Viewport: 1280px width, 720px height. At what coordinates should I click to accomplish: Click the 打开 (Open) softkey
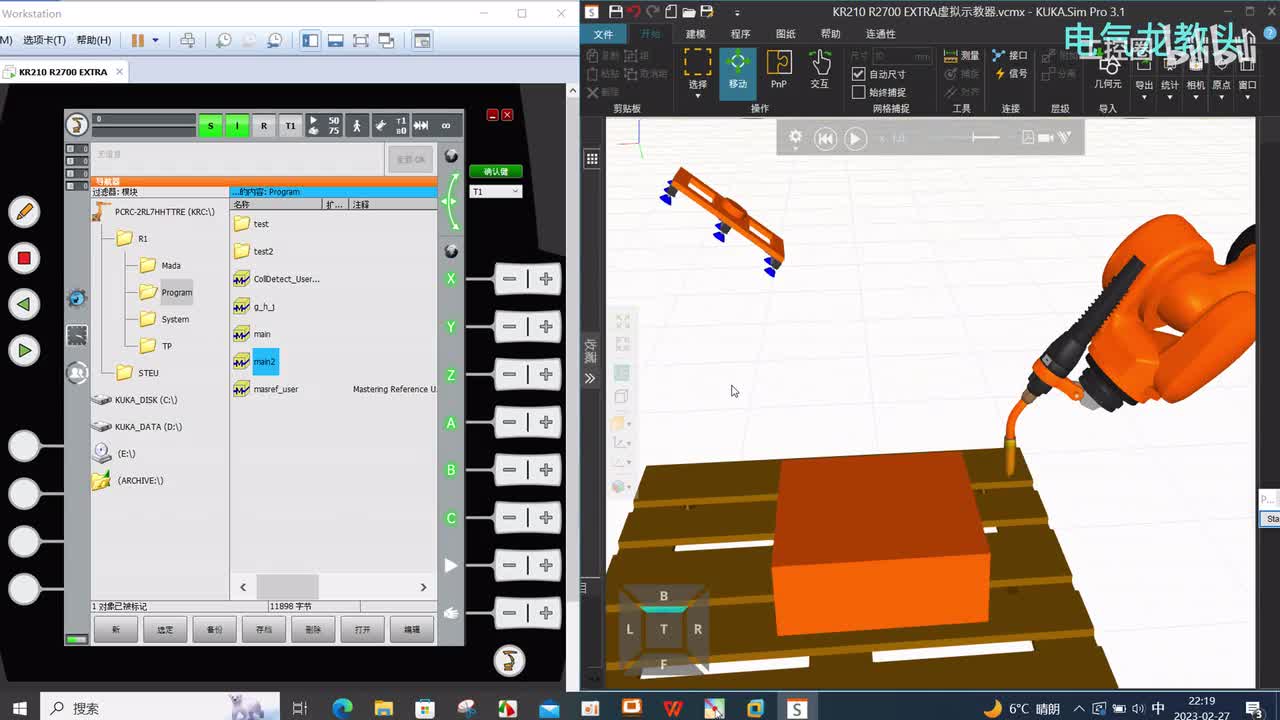(x=362, y=629)
